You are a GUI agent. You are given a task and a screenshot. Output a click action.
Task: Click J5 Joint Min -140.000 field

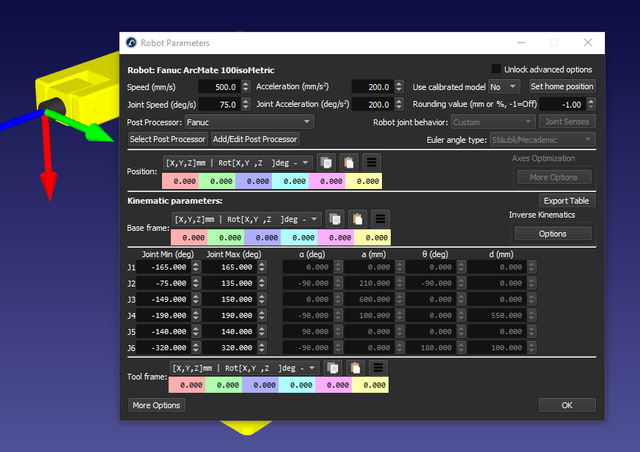pyautogui.click(x=164, y=332)
